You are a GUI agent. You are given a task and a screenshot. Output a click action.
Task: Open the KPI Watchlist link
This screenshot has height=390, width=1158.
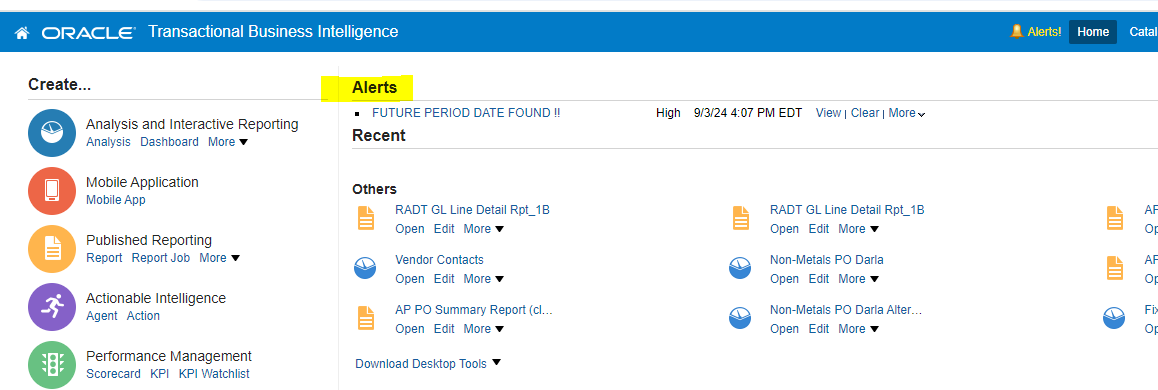click(x=214, y=374)
